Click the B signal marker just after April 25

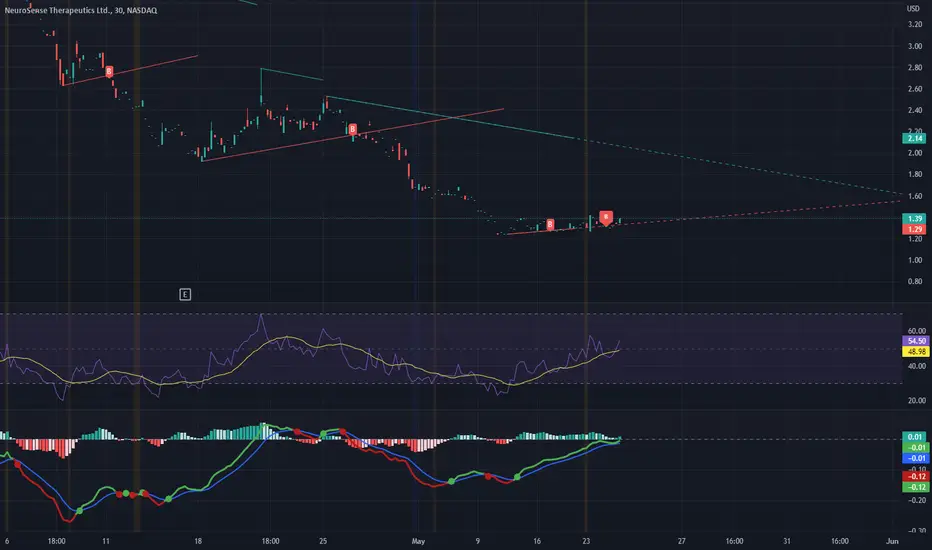click(352, 129)
